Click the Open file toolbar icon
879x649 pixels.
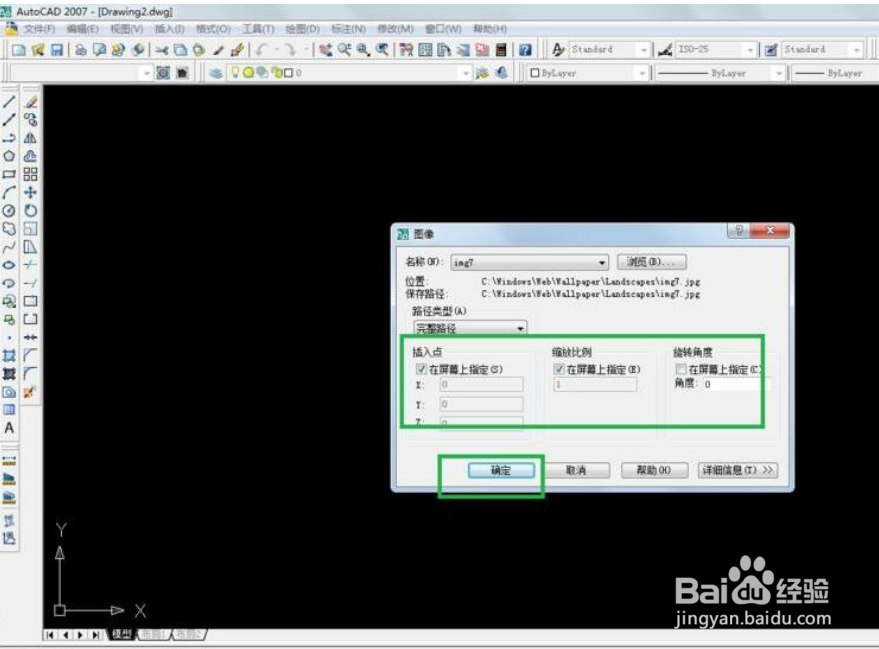[x=38, y=50]
